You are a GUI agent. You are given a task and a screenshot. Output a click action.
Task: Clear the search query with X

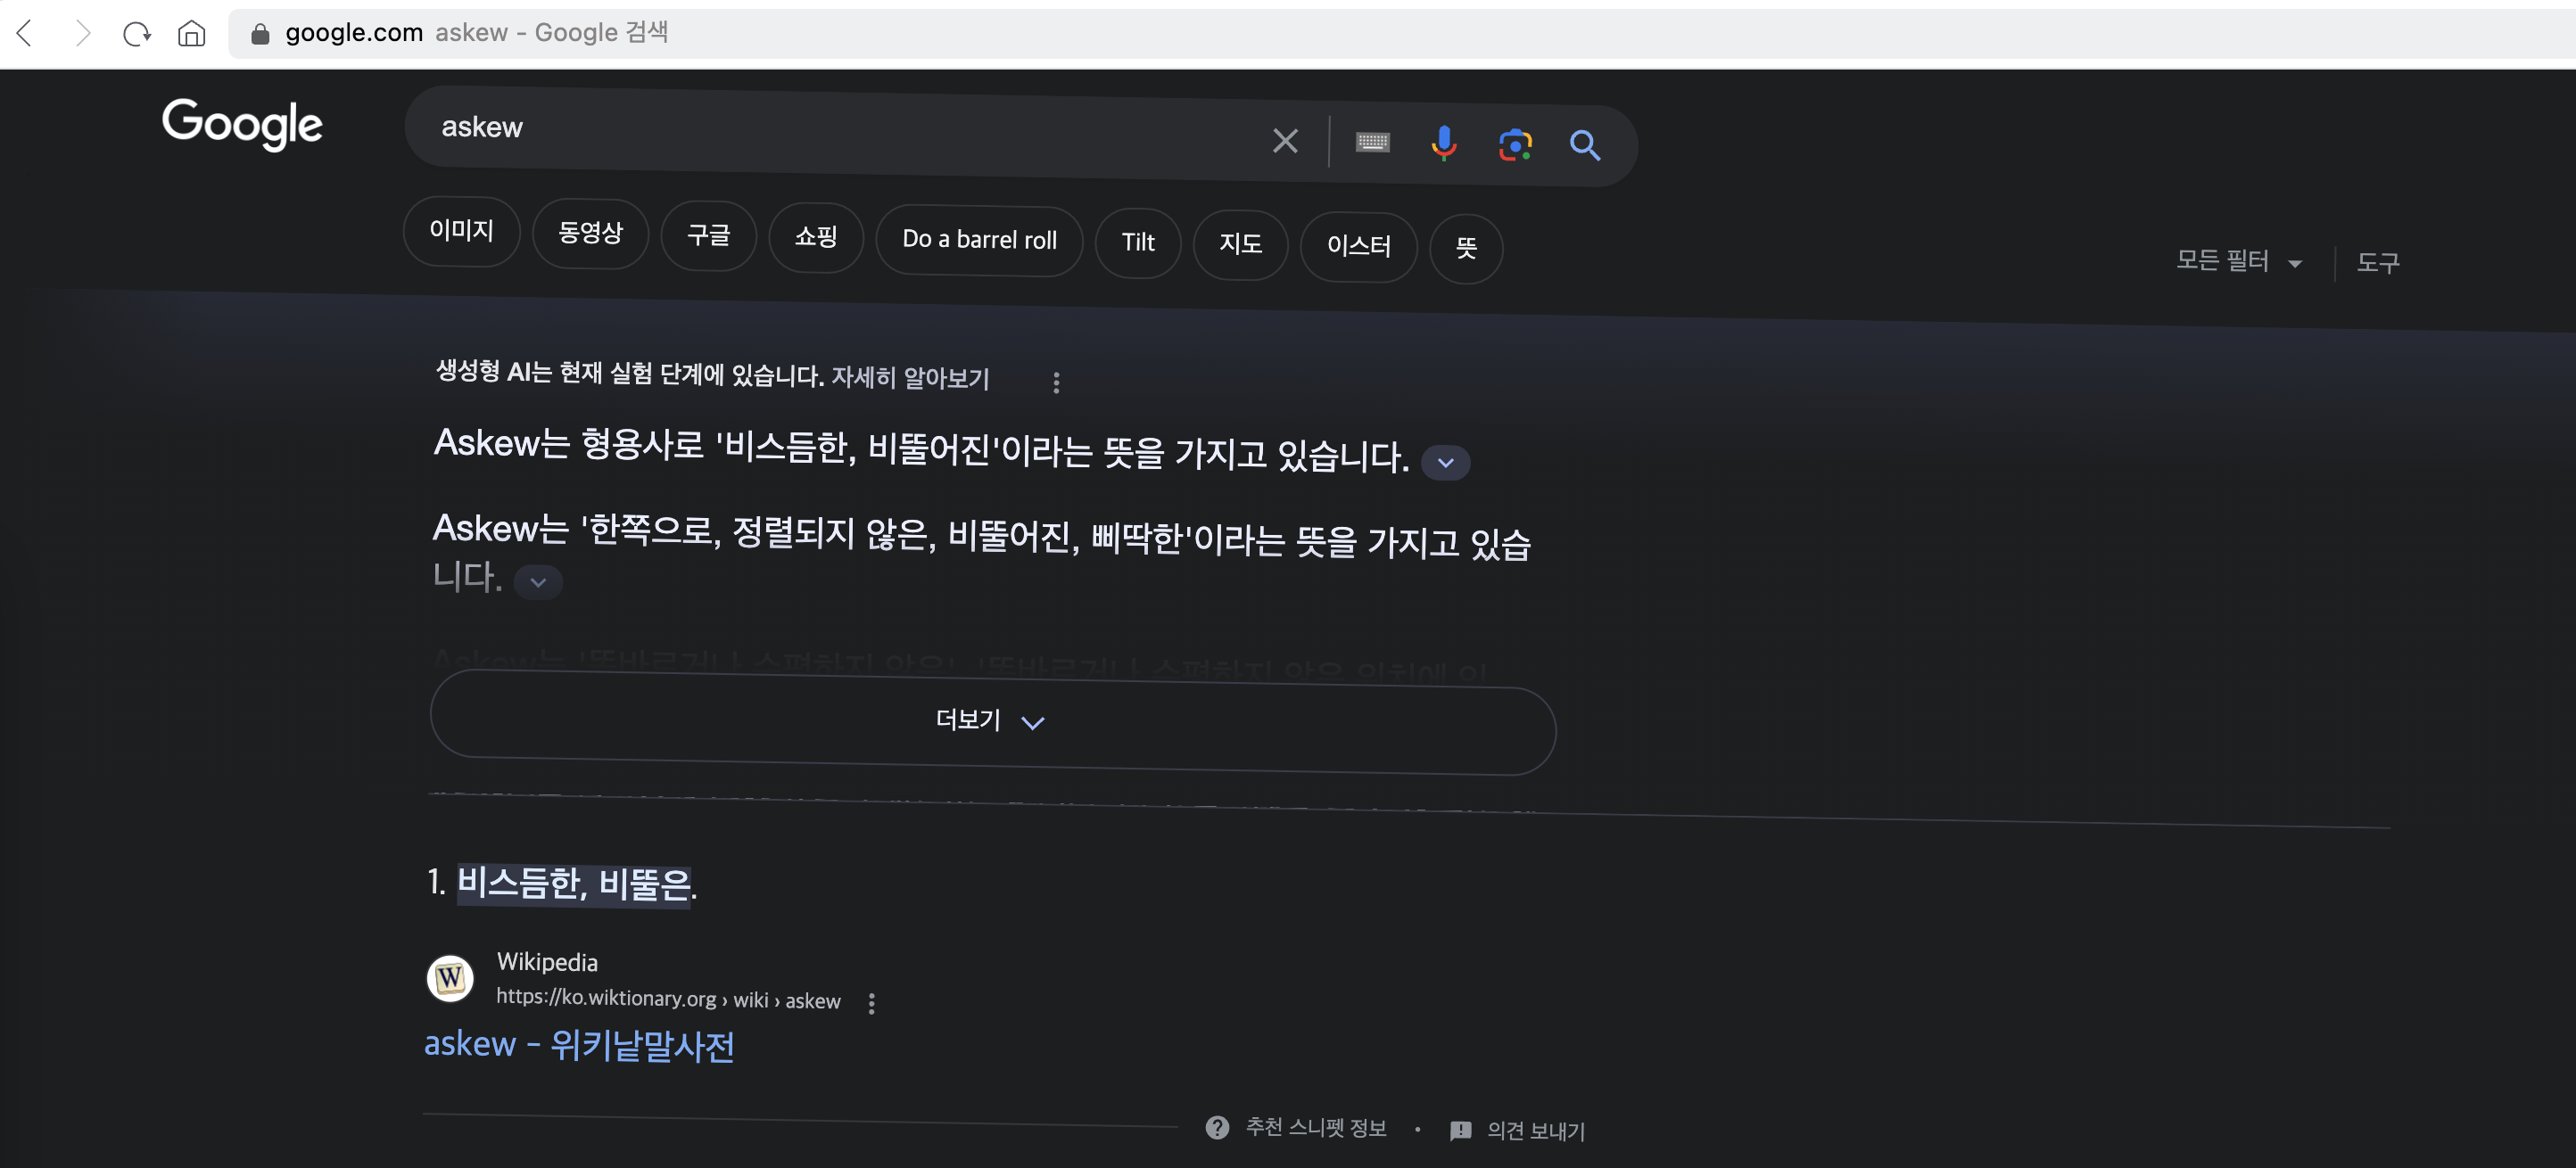(x=1285, y=141)
